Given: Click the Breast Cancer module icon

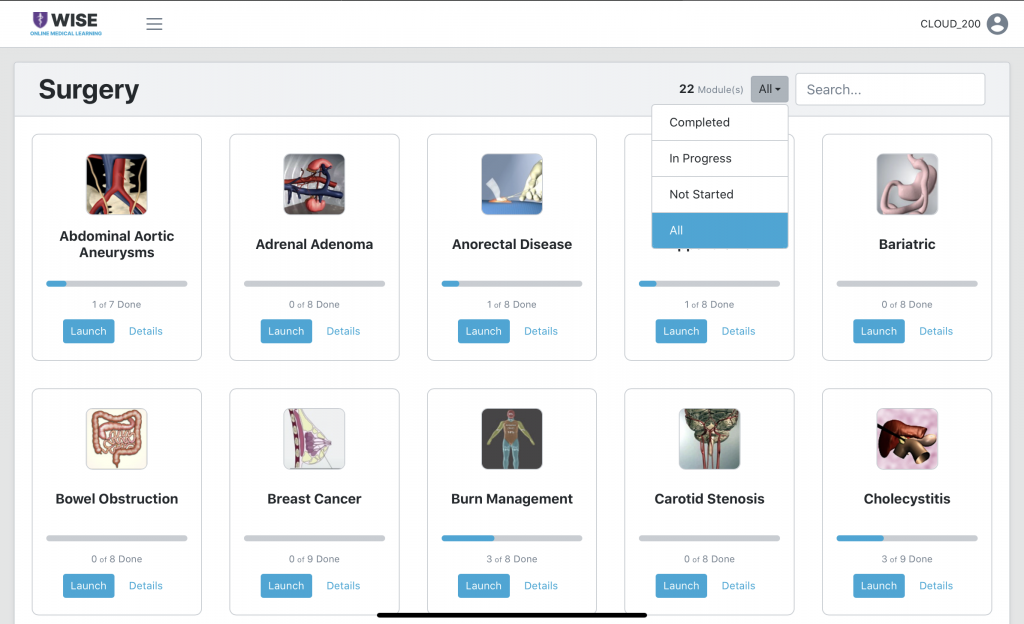Looking at the screenshot, I should coord(314,439).
